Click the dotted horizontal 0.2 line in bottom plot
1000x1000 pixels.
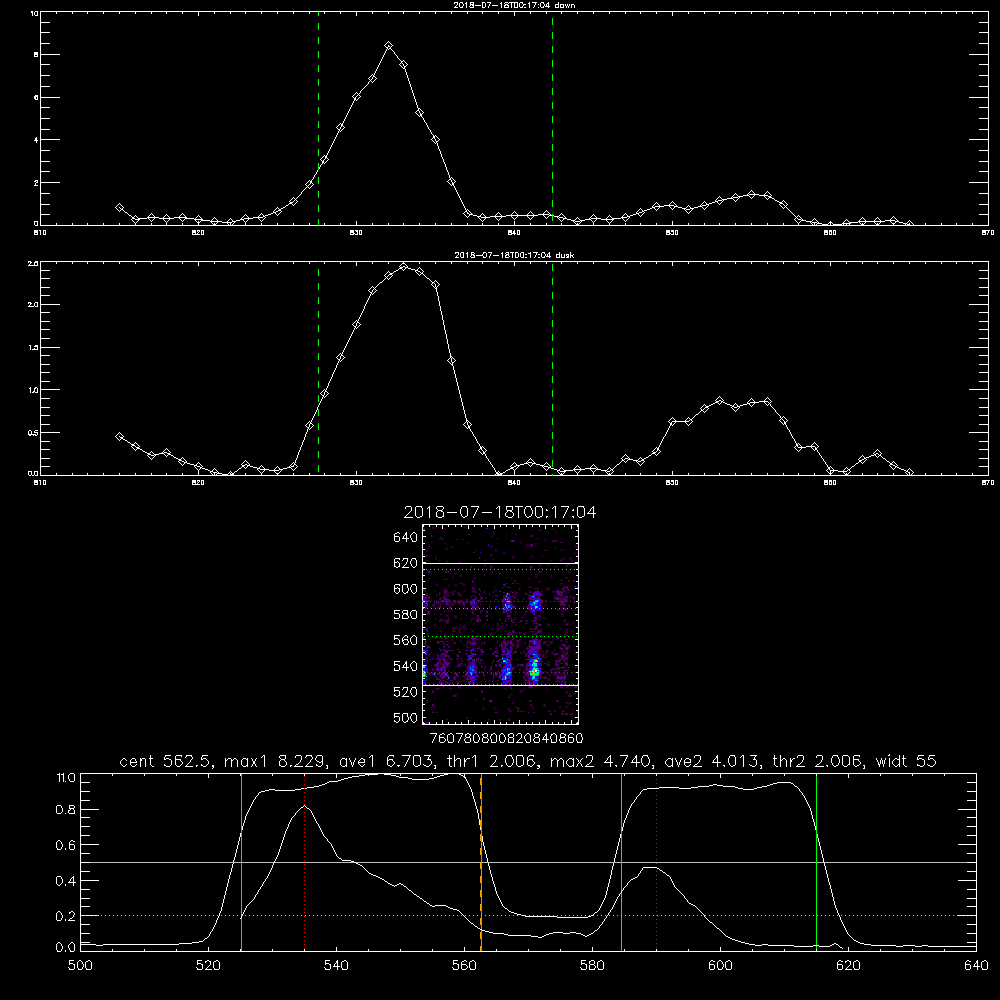[x=528, y=915]
